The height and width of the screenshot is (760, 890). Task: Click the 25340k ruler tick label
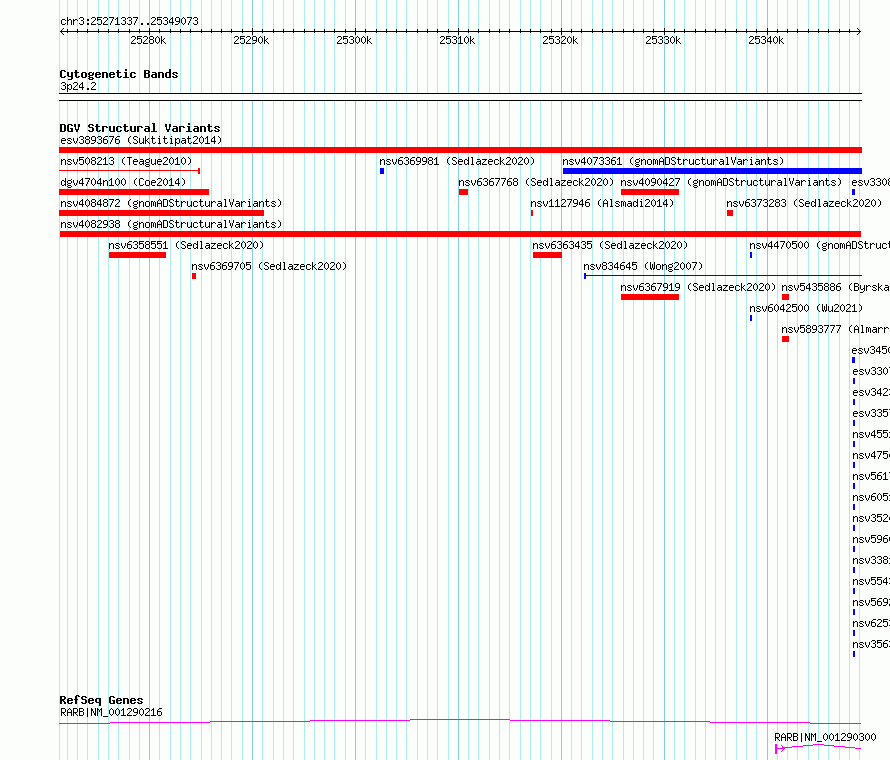(766, 40)
